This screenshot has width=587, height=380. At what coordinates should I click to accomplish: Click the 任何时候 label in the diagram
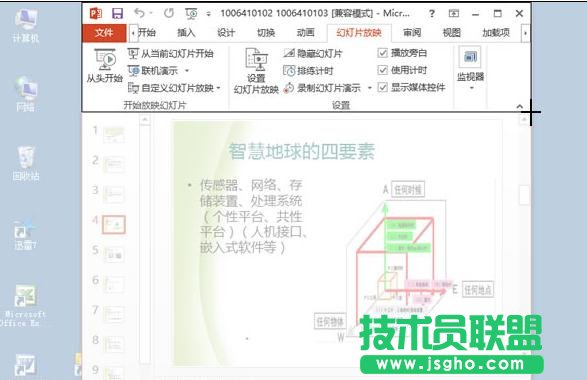click(408, 190)
